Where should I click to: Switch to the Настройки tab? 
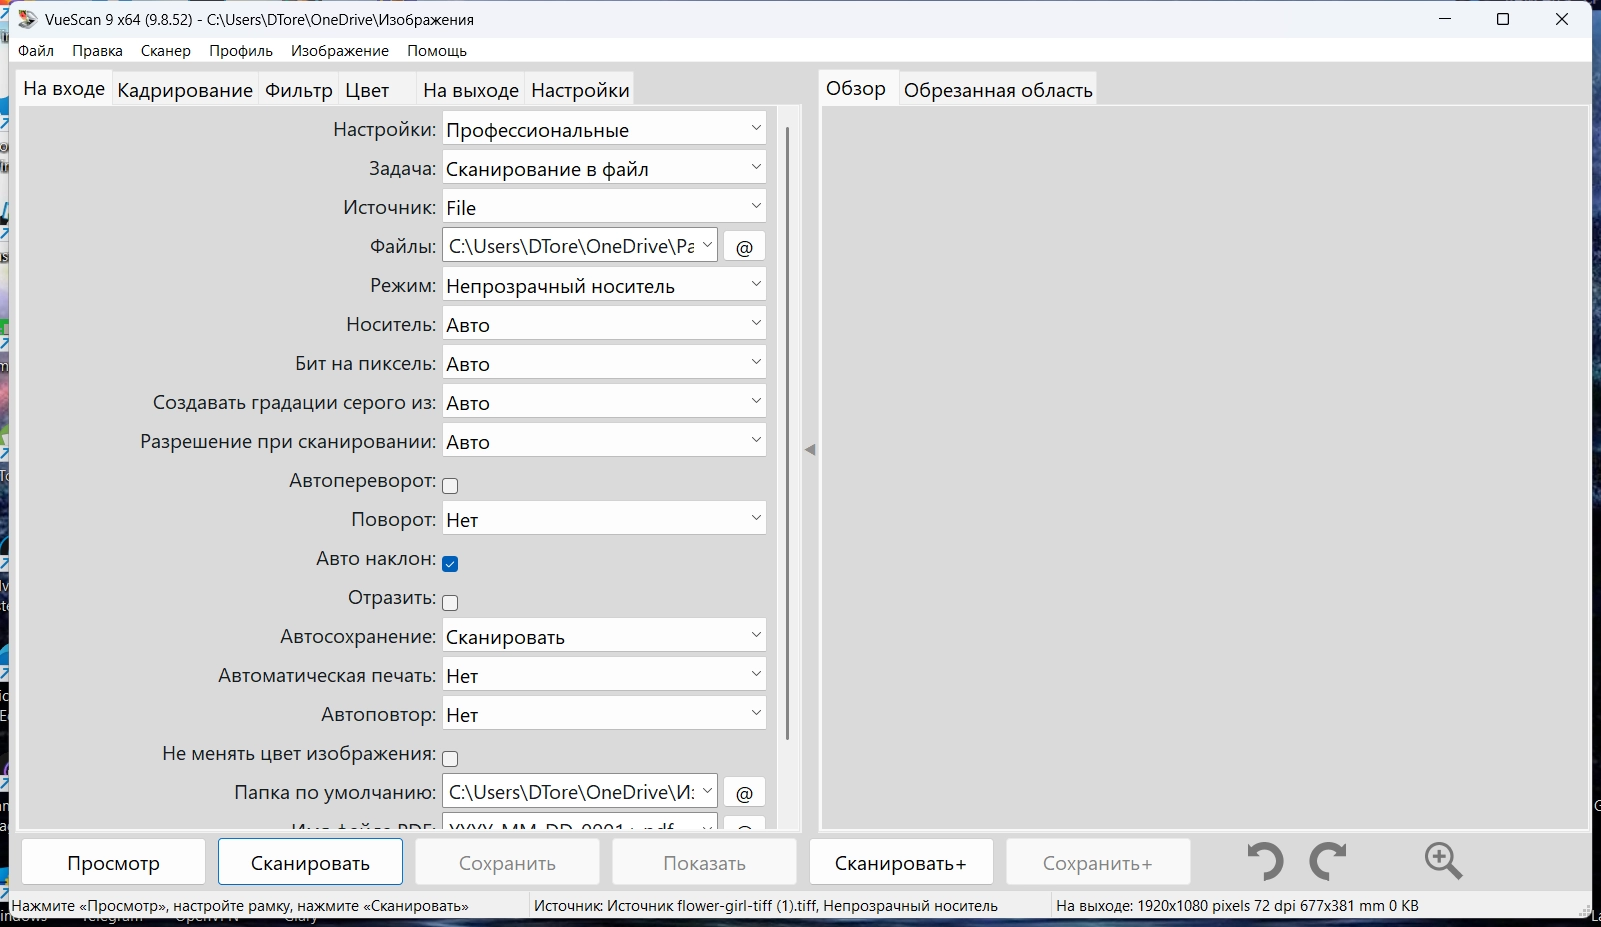click(580, 90)
